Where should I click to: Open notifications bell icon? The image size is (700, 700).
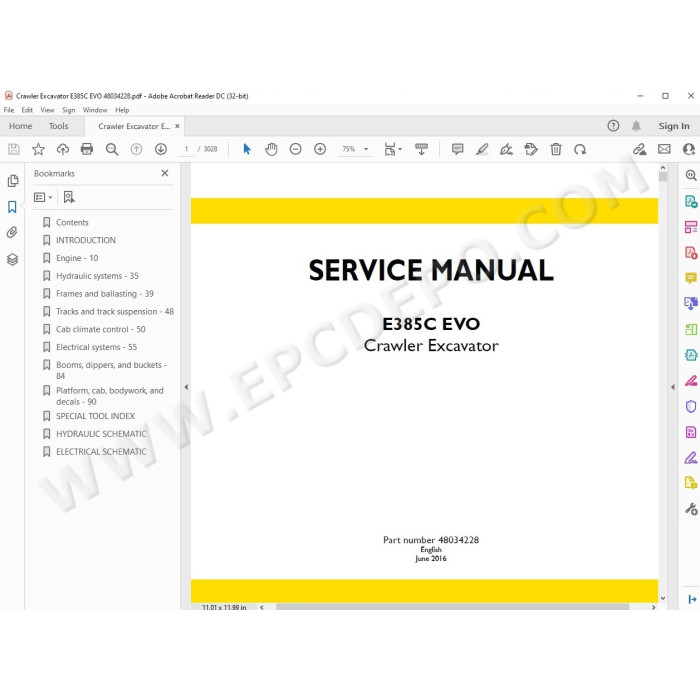pyautogui.click(x=636, y=126)
